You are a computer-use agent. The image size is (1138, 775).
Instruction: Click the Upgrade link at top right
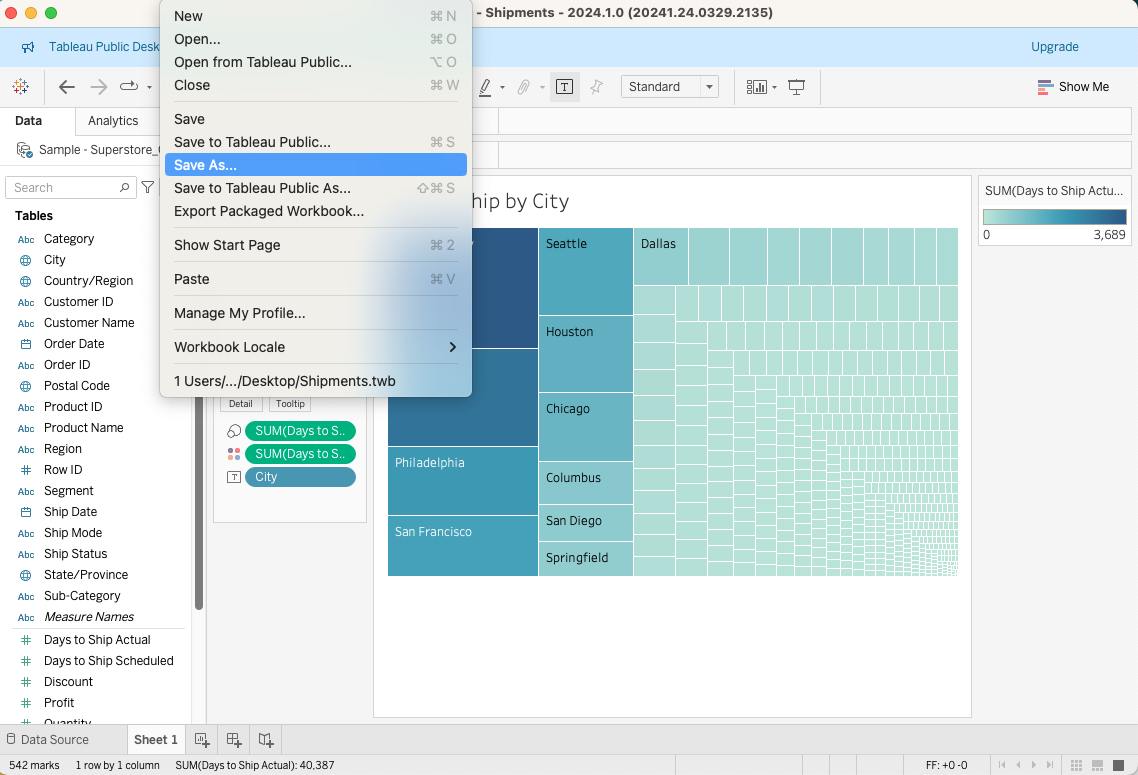(1054, 47)
